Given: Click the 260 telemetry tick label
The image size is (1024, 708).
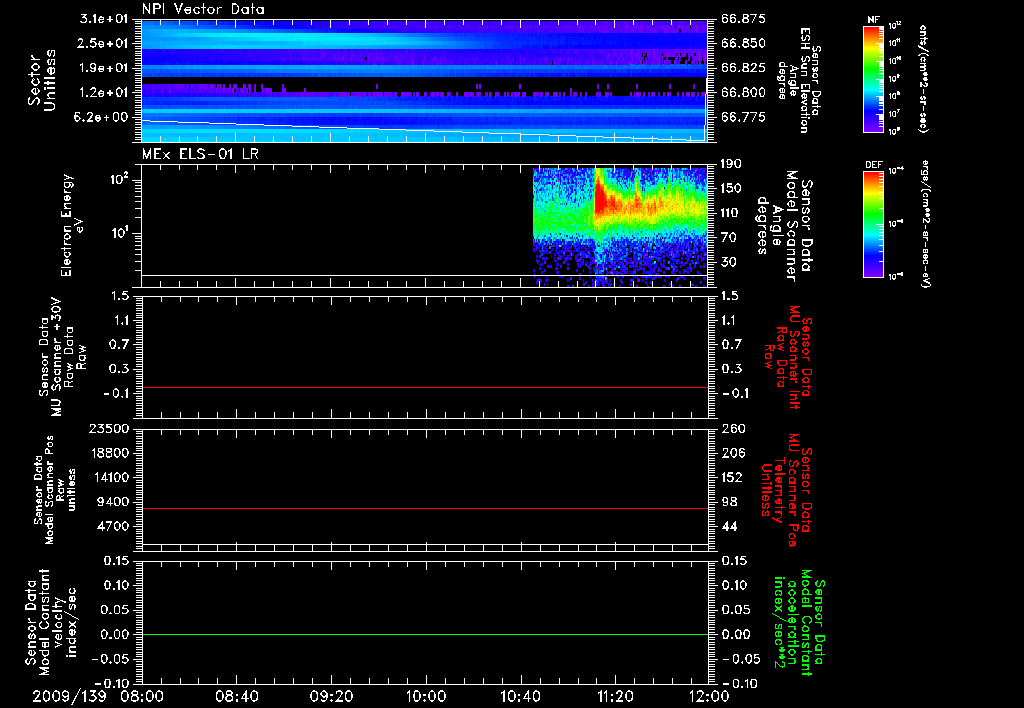Looking at the screenshot, I should (x=732, y=429).
